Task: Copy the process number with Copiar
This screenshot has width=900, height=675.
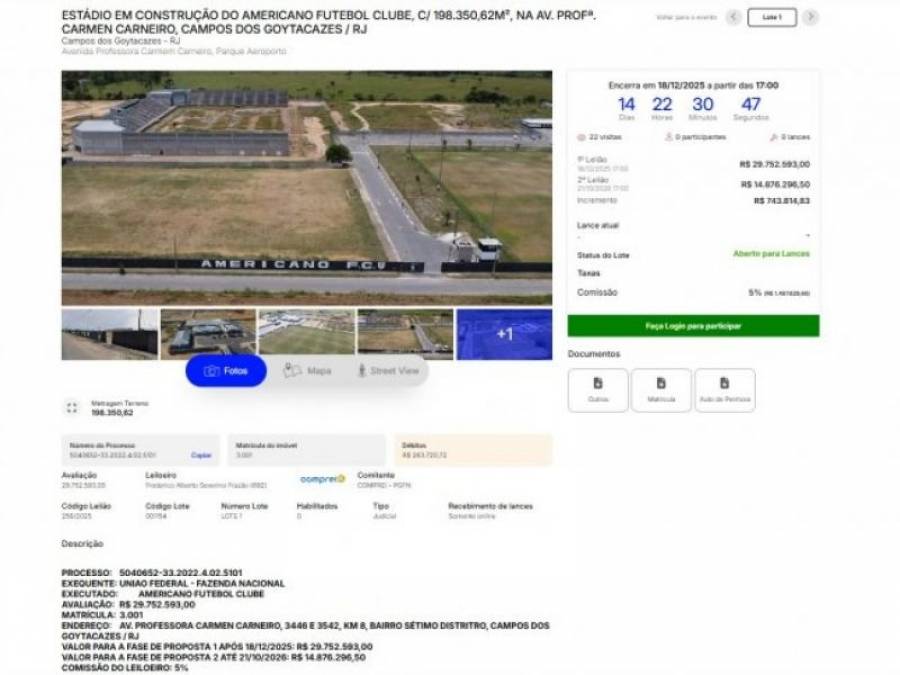Action: (201, 455)
